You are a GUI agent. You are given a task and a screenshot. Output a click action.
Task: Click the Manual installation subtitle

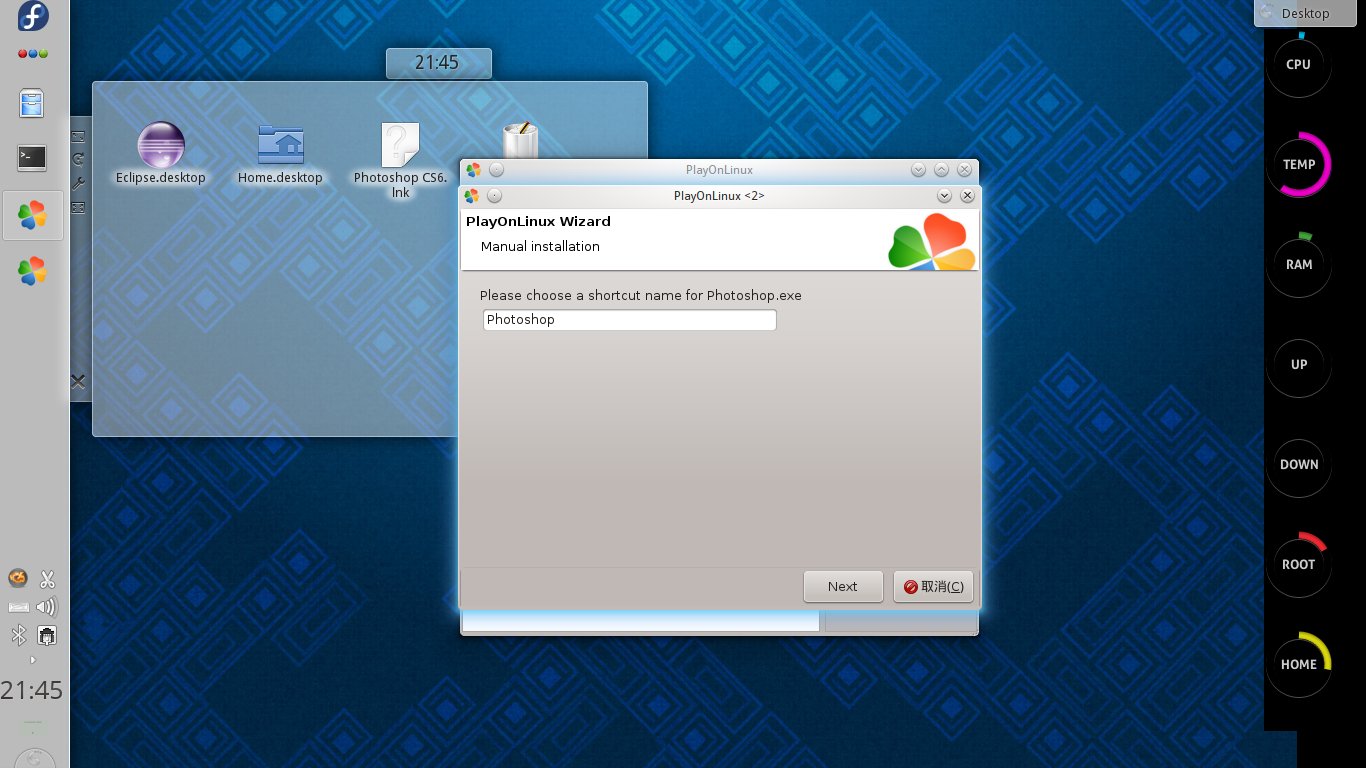(x=540, y=247)
